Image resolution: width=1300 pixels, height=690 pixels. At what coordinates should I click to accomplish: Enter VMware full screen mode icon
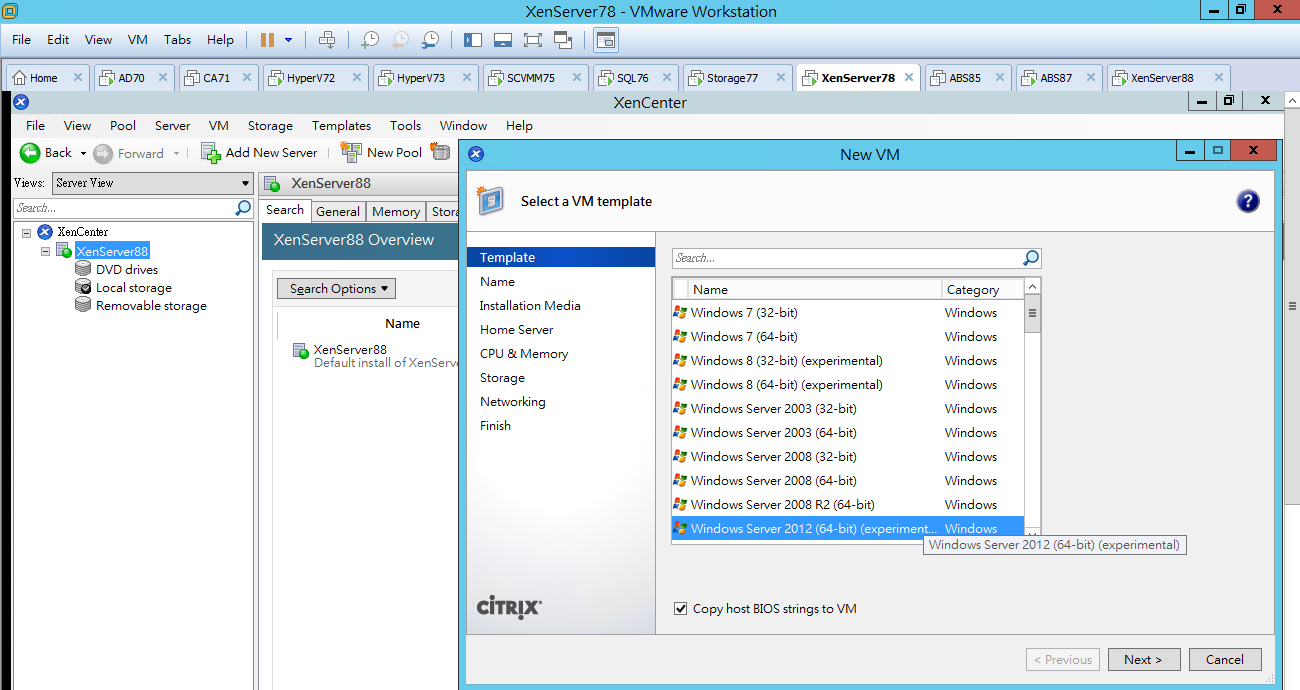tap(532, 40)
